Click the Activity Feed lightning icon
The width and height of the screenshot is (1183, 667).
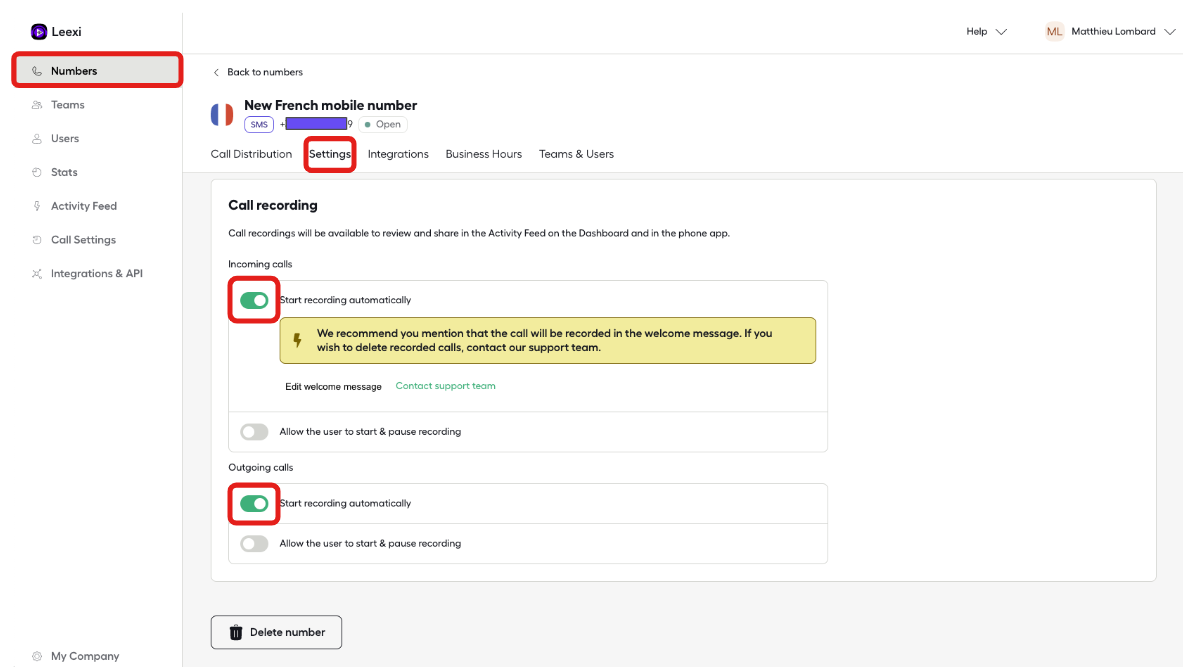[x=36, y=206]
